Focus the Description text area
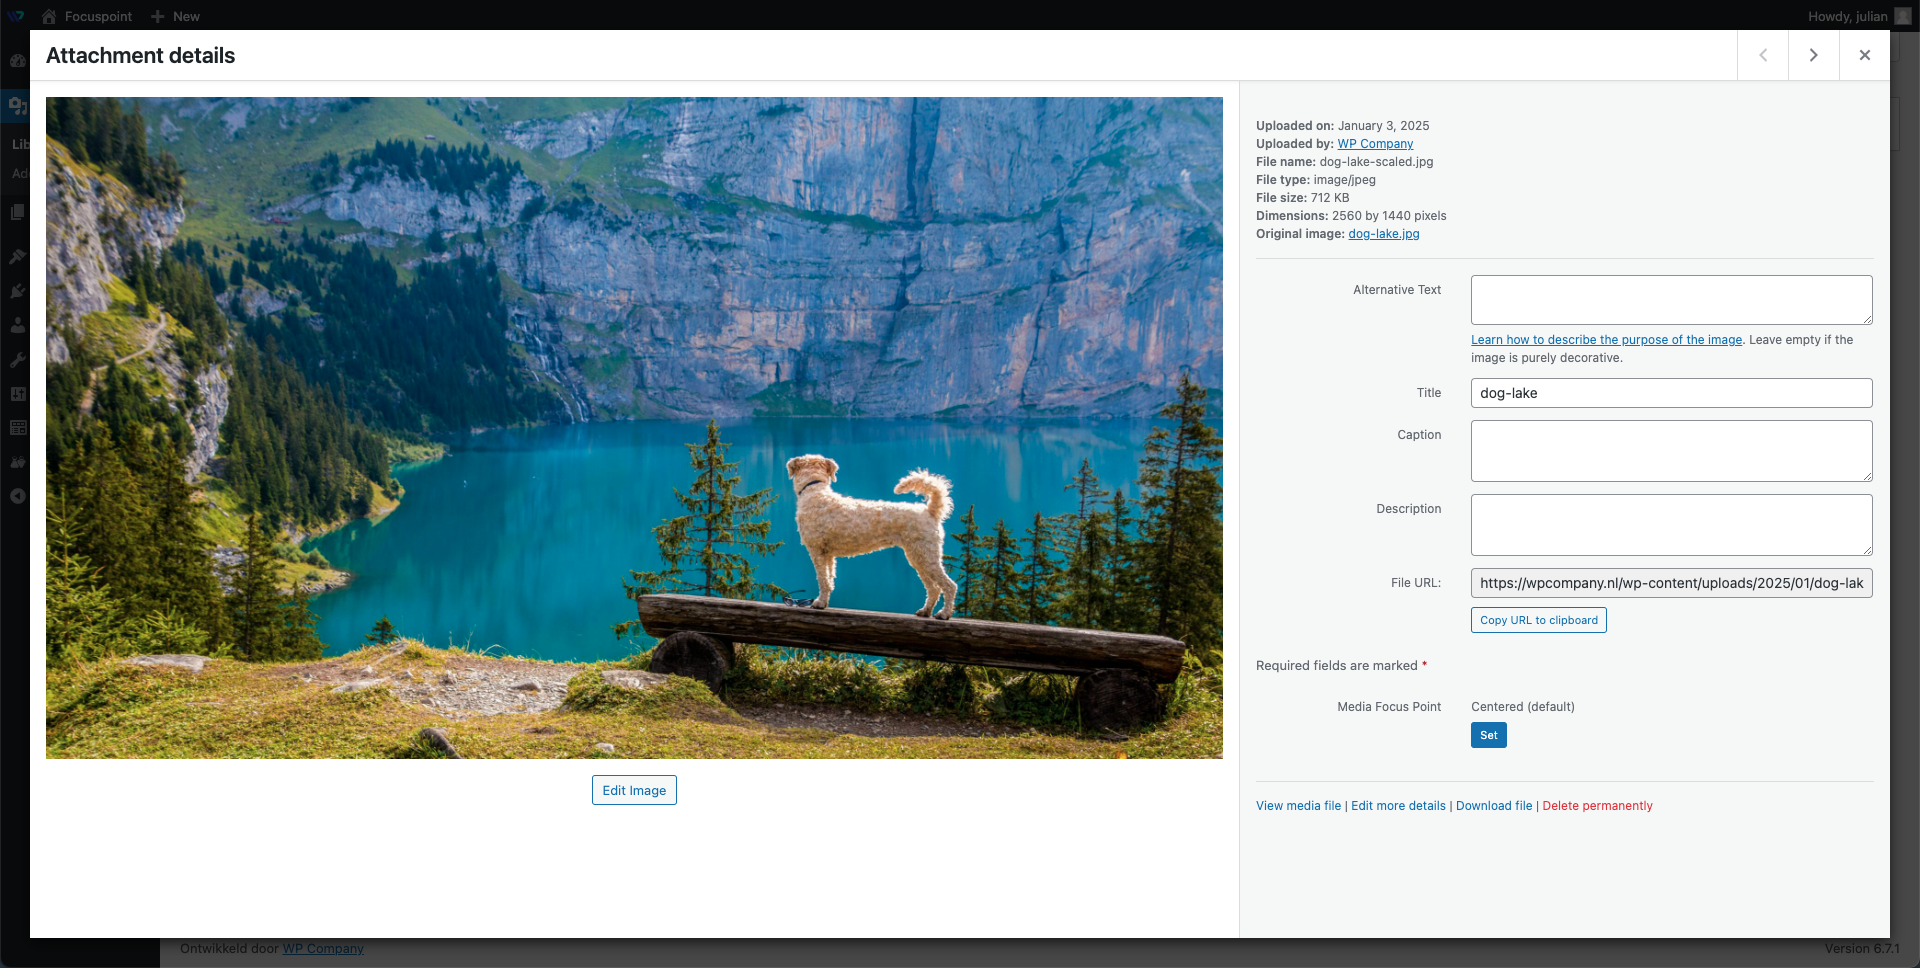Screen dimensions: 1920x968 coord(1671,525)
